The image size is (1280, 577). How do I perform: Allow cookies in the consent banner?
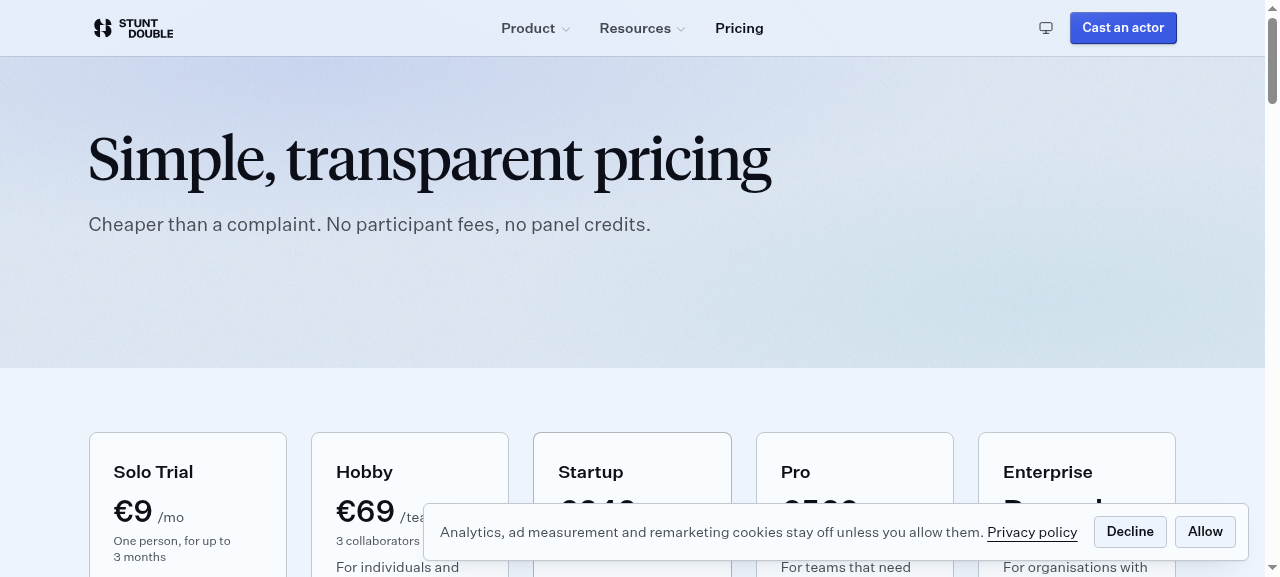[1205, 532]
